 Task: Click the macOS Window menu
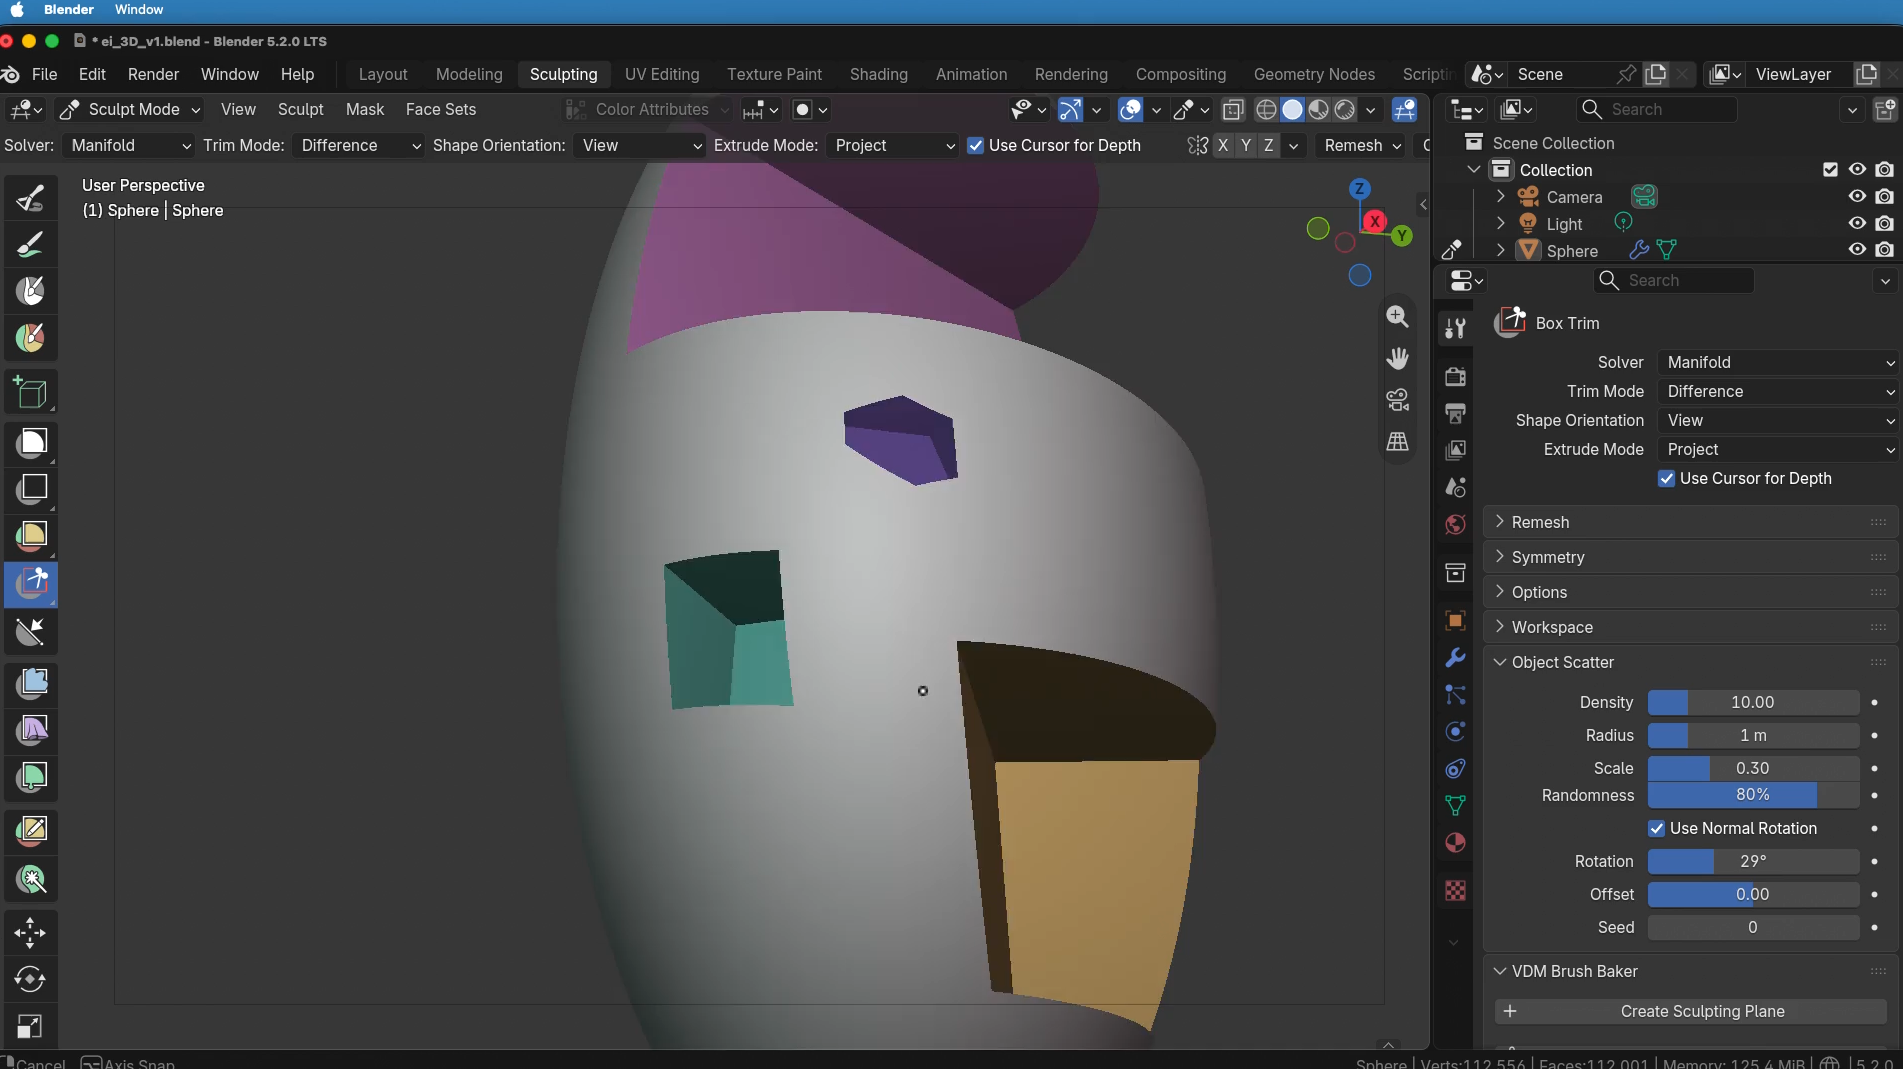(139, 10)
